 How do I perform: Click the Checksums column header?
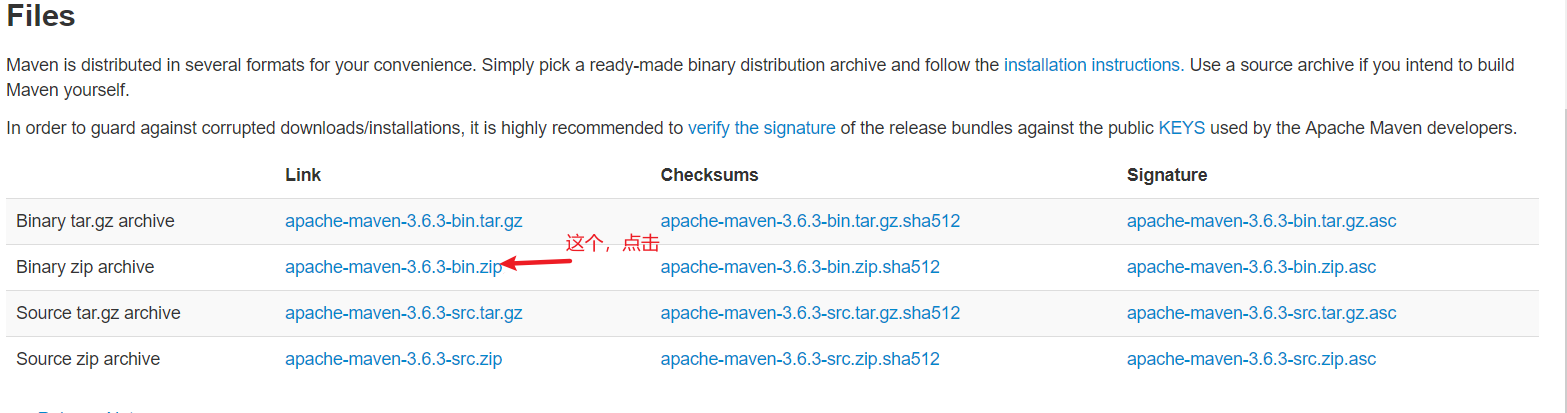coord(709,175)
